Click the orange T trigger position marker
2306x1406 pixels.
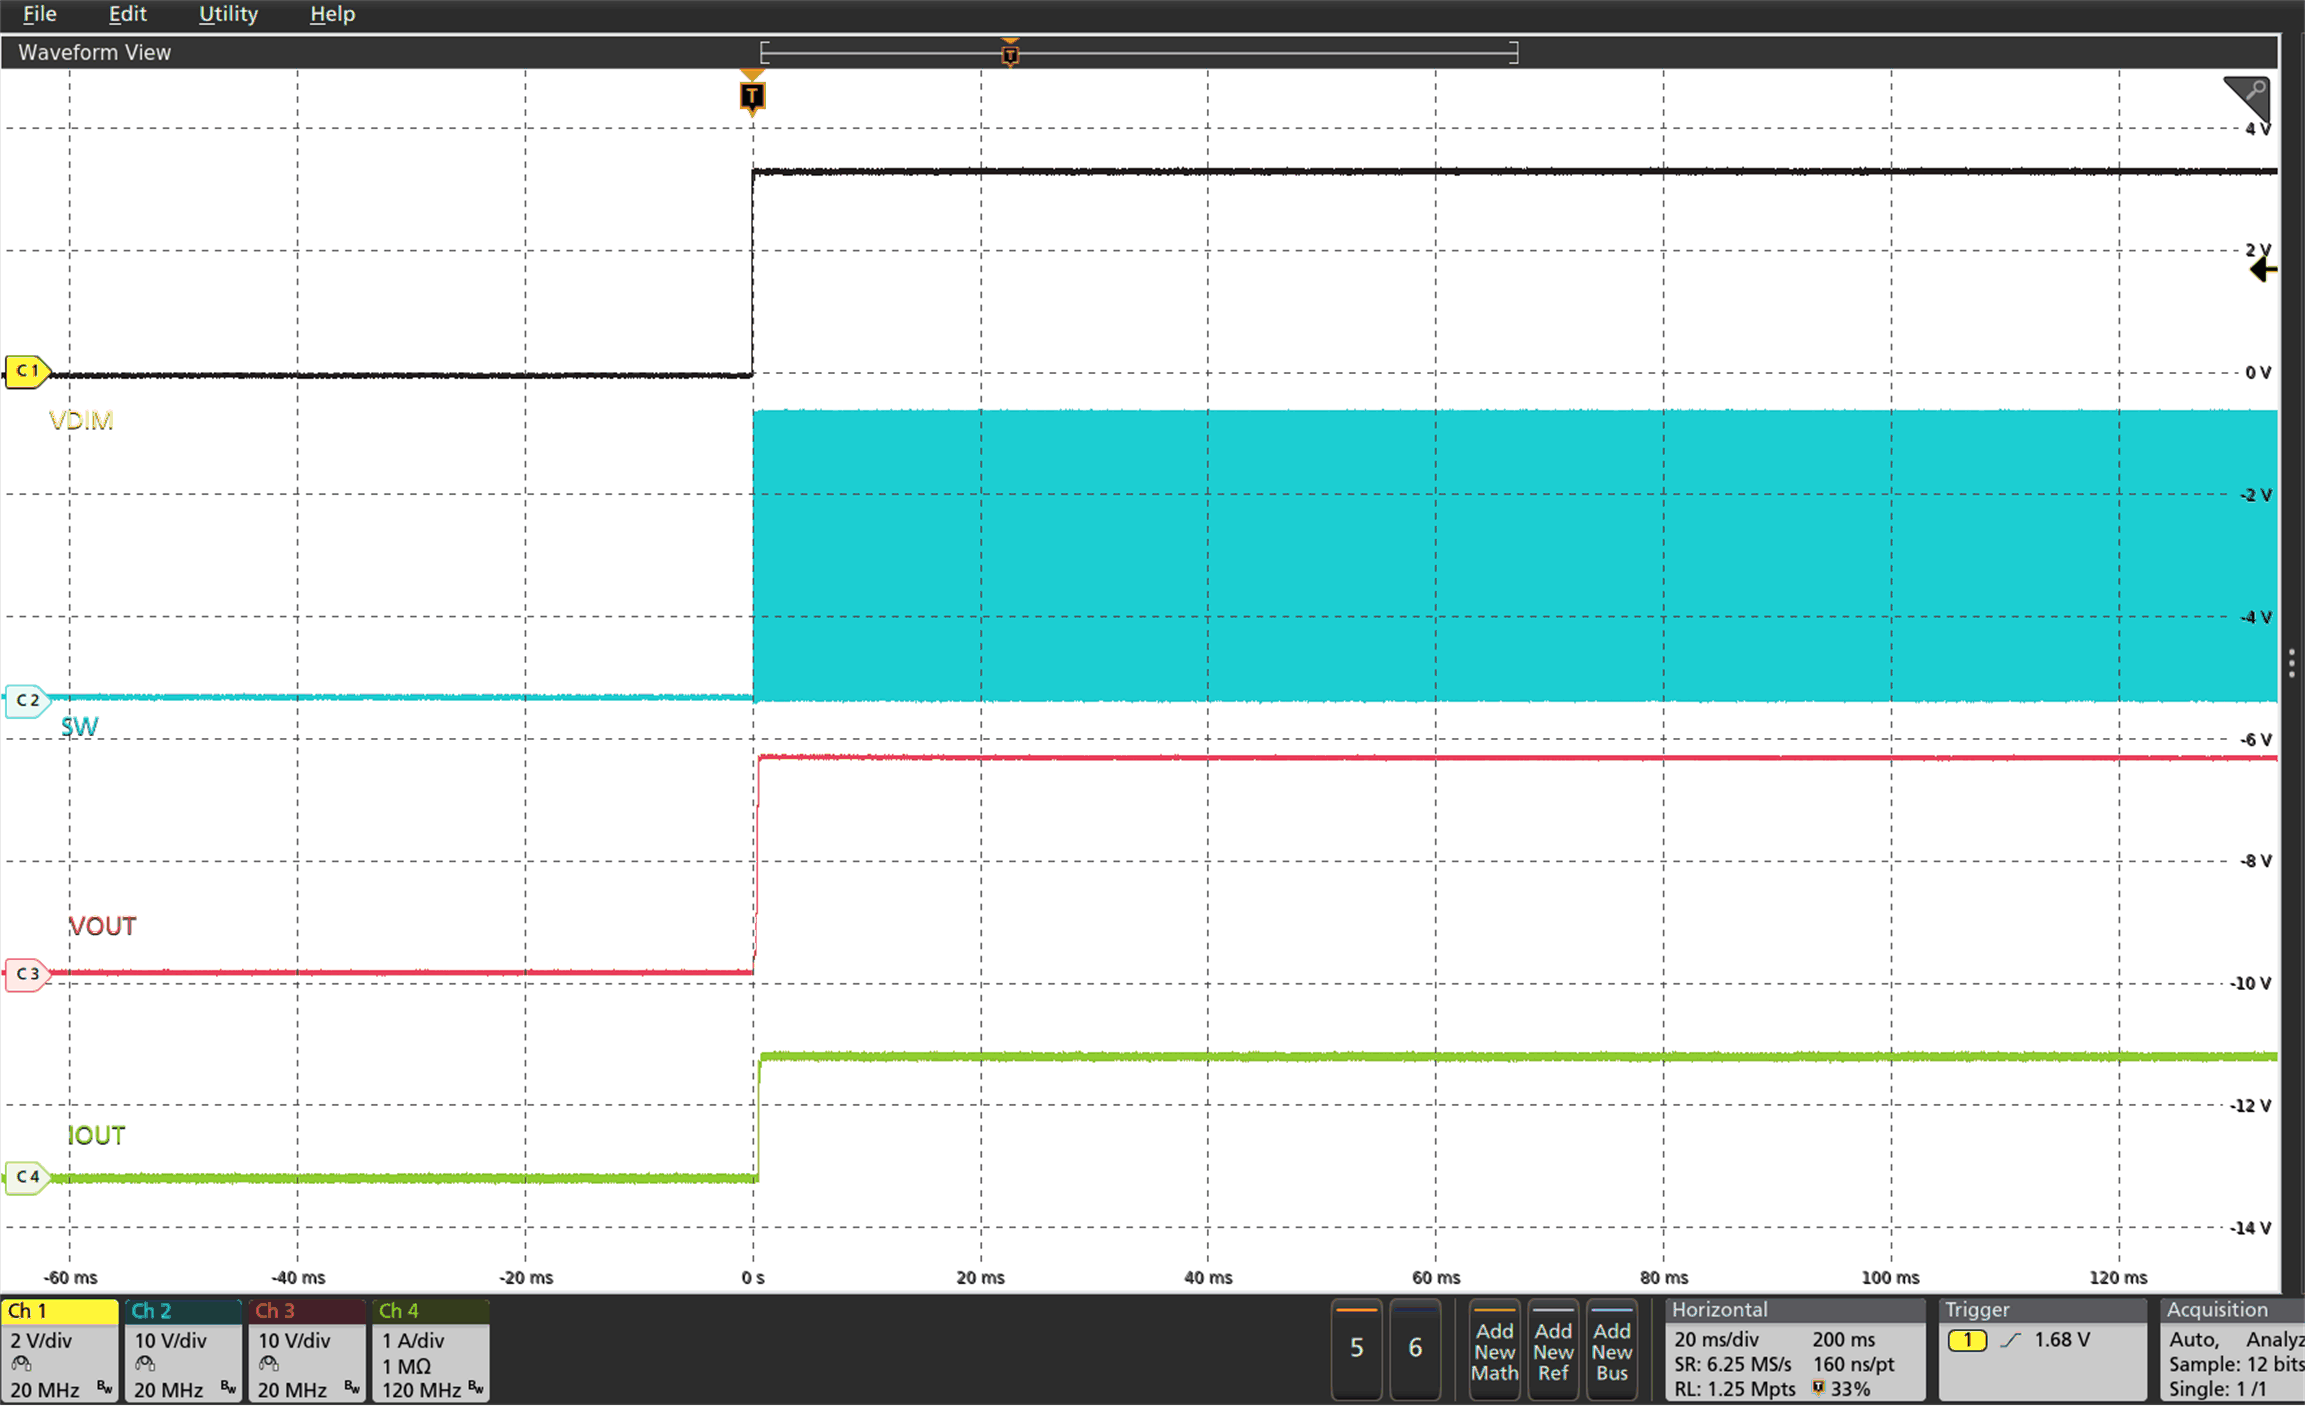[752, 95]
